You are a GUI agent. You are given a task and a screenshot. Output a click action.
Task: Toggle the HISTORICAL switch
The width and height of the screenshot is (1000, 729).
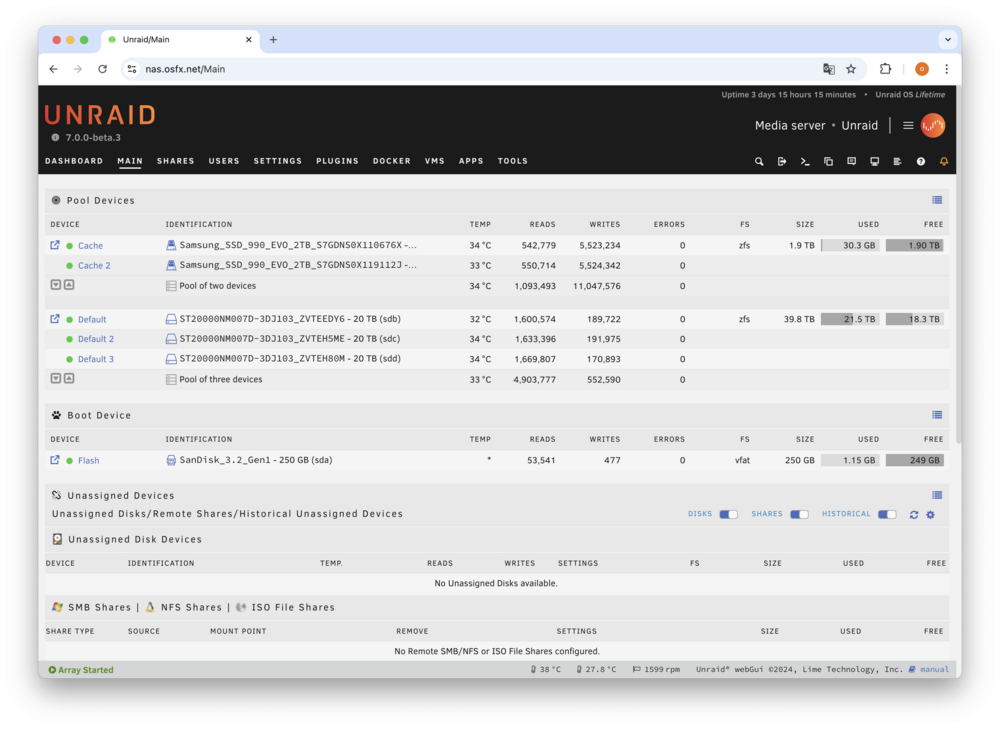pos(887,515)
